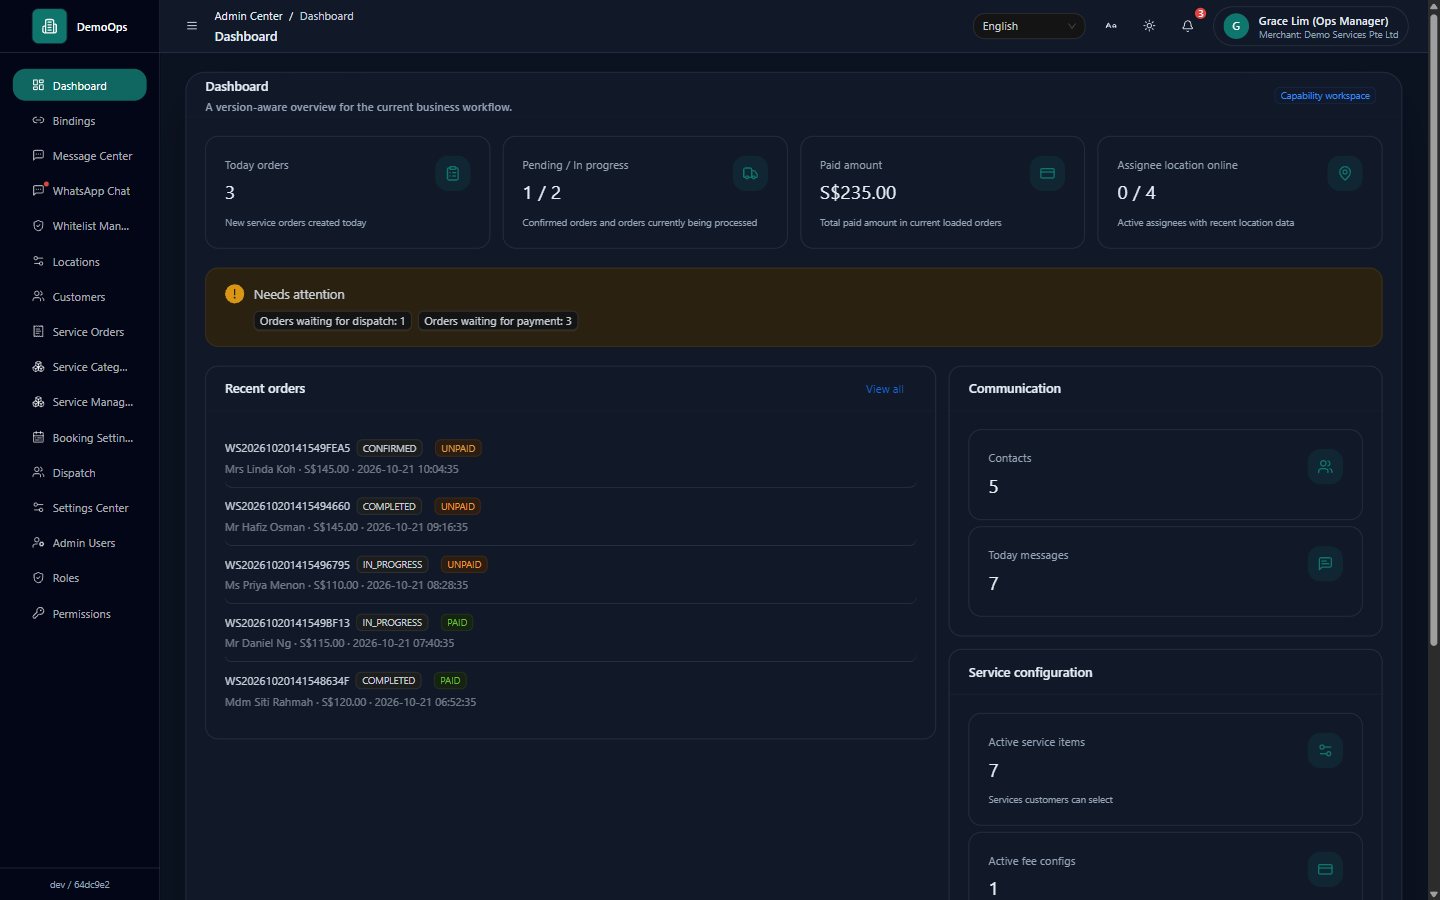
Task: Click the Grace Lim avatar circle
Action: (1236, 27)
